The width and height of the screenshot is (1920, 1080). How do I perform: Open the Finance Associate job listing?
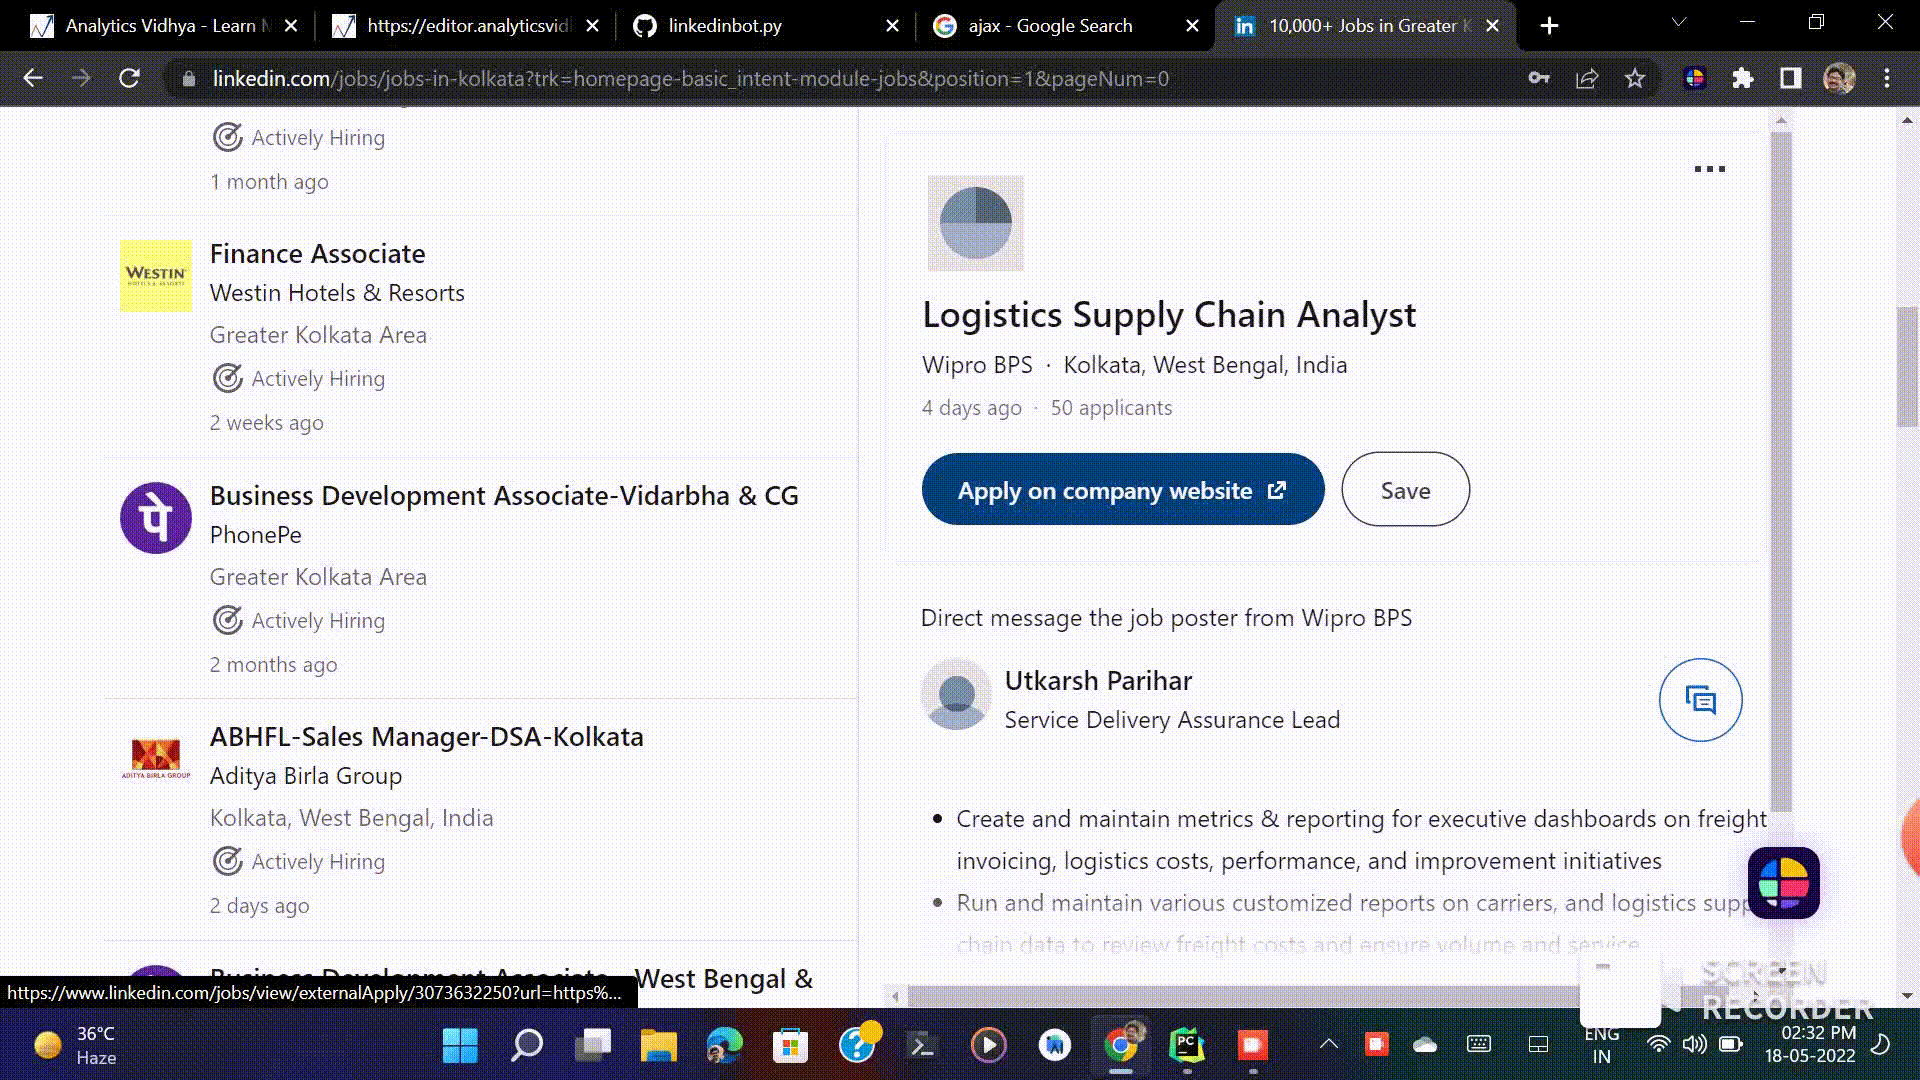(x=317, y=254)
